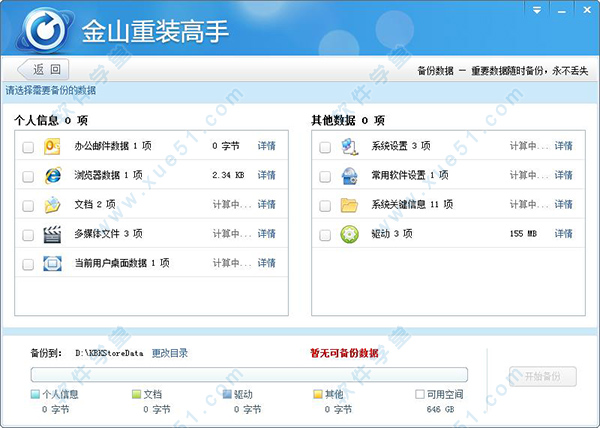Check the 系统关键信息 checkbox
The width and height of the screenshot is (600, 428).
point(325,206)
